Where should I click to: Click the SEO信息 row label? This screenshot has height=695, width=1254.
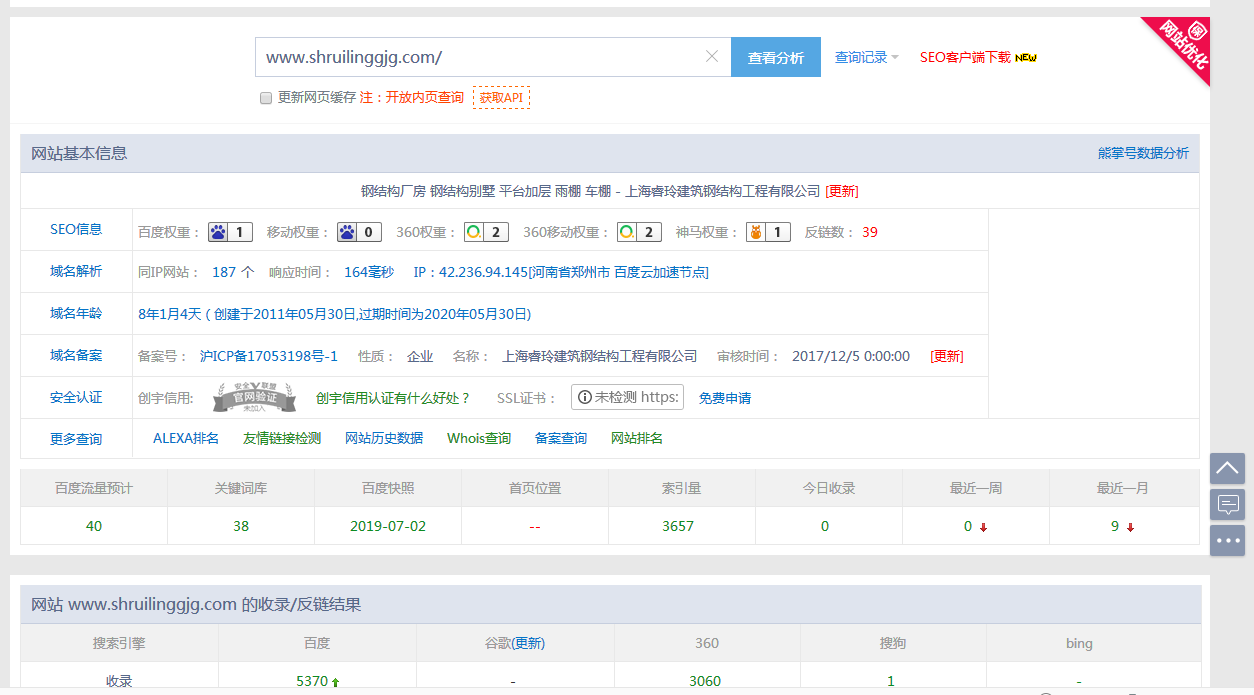coord(76,229)
